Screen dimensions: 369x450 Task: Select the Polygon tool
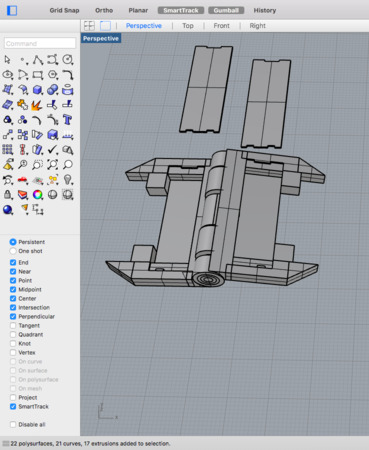(x=53, y=75)
